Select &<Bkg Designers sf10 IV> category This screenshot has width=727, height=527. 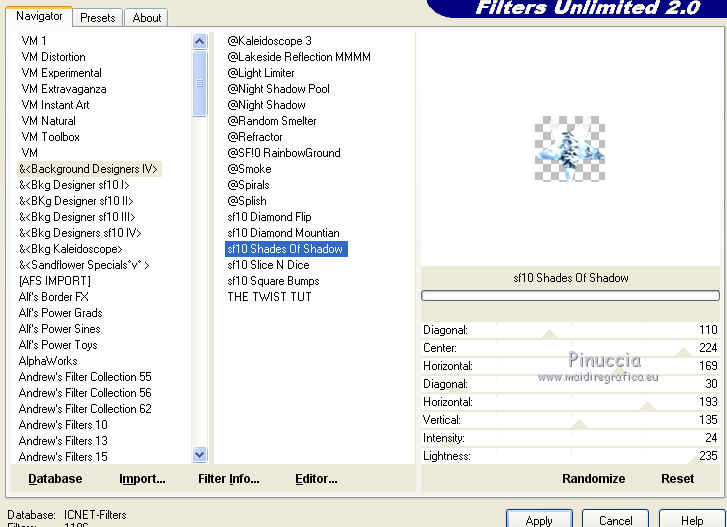[x=80, y=233]
